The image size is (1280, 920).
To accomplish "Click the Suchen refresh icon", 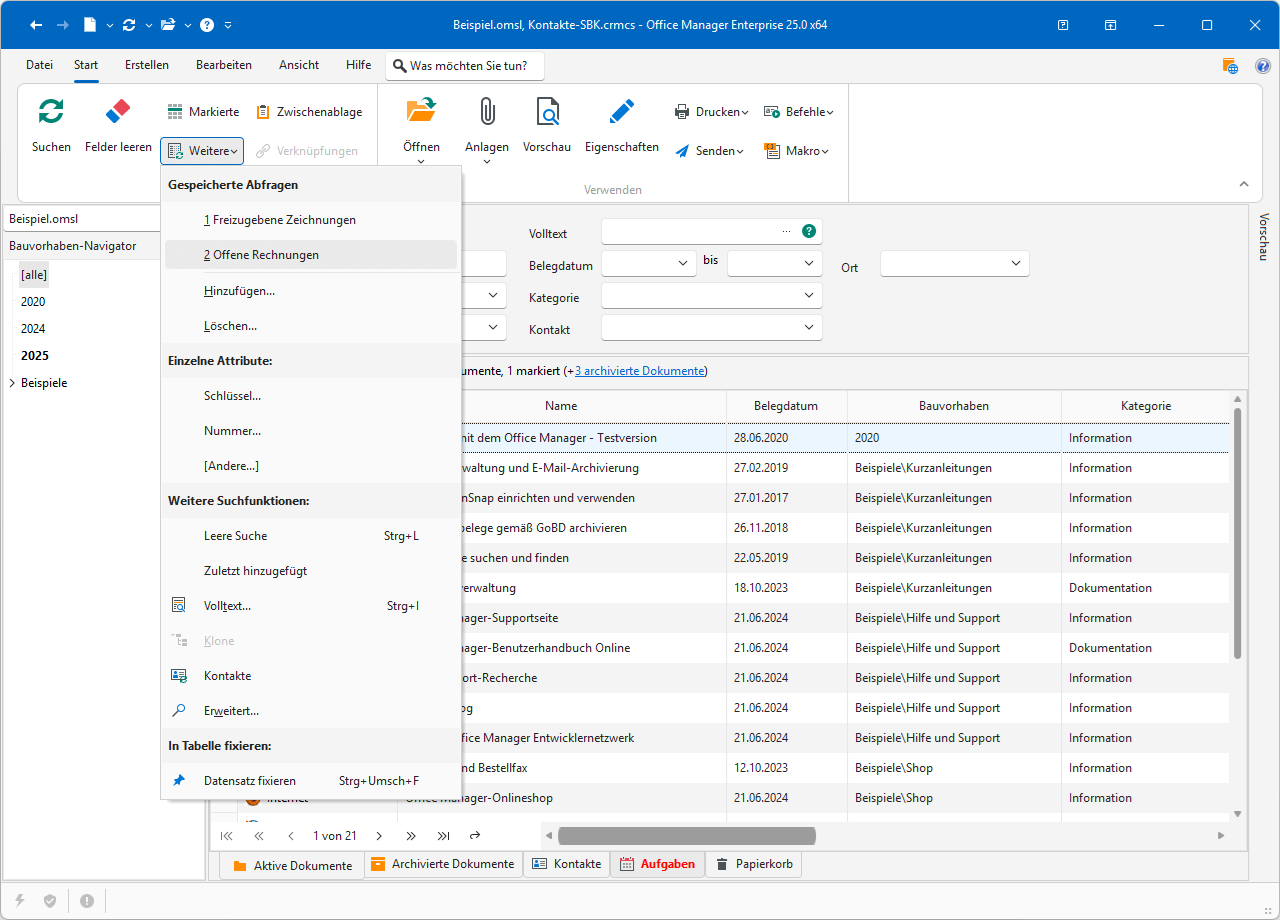I will [x=51, y=111].
